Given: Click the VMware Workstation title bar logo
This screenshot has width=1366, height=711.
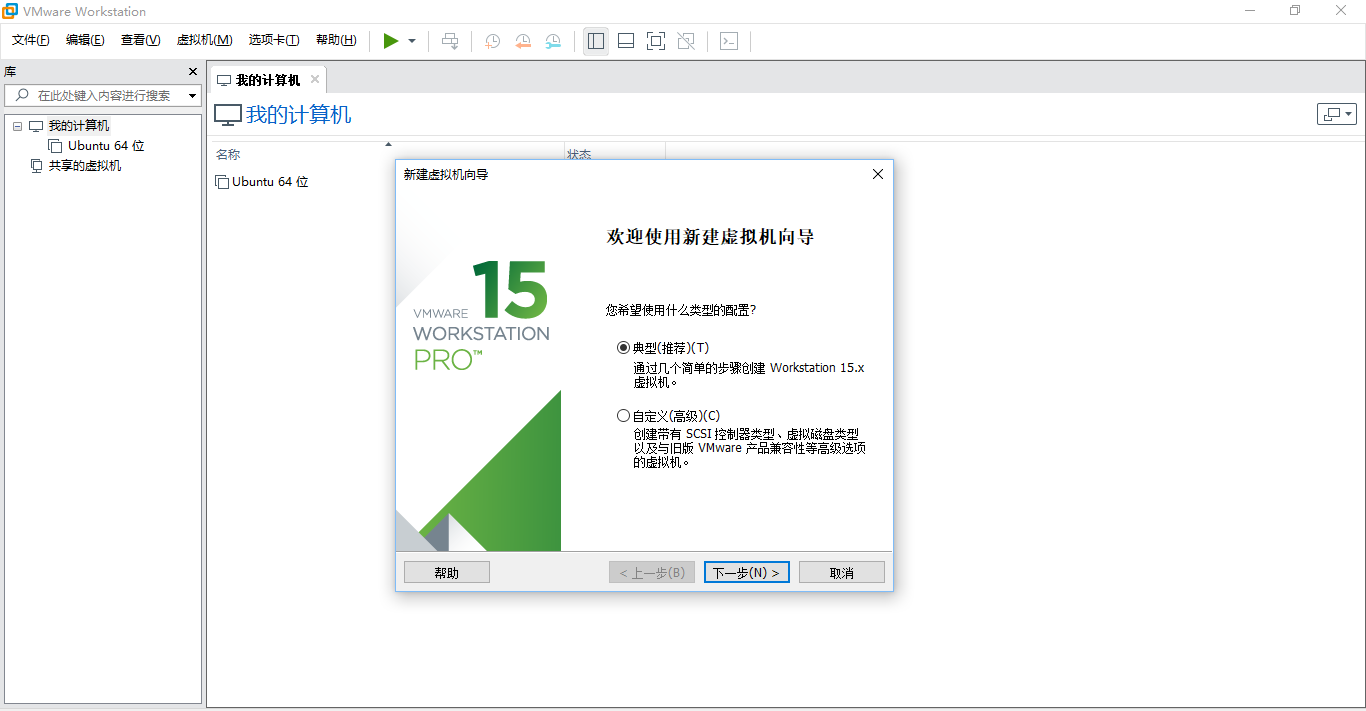Looking at the screenshot, I should click(10, 11).
